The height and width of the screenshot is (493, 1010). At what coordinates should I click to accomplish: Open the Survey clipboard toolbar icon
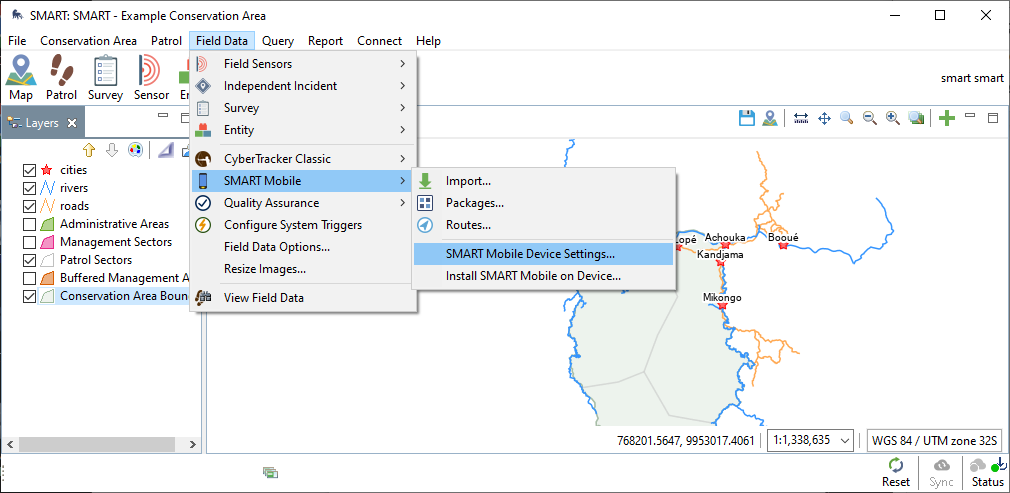click(x=105, y=77)
